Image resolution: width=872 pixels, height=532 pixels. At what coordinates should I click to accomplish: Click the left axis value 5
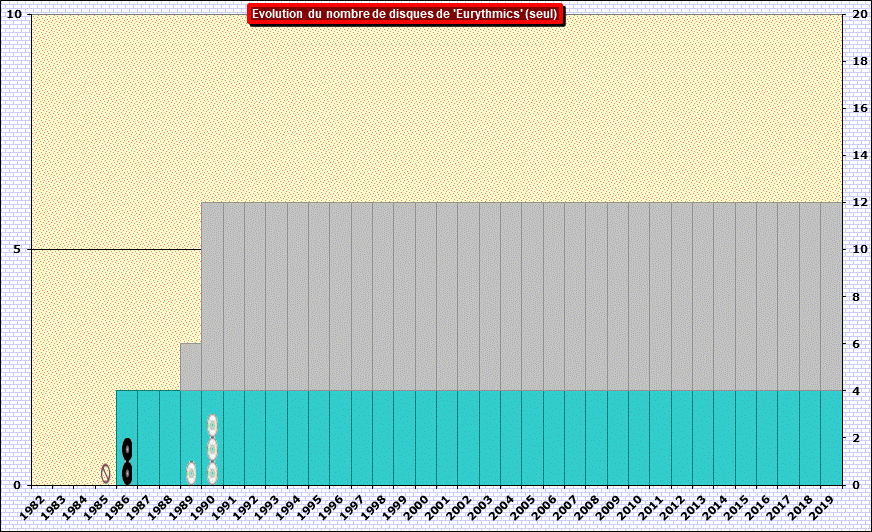[17, 249]
